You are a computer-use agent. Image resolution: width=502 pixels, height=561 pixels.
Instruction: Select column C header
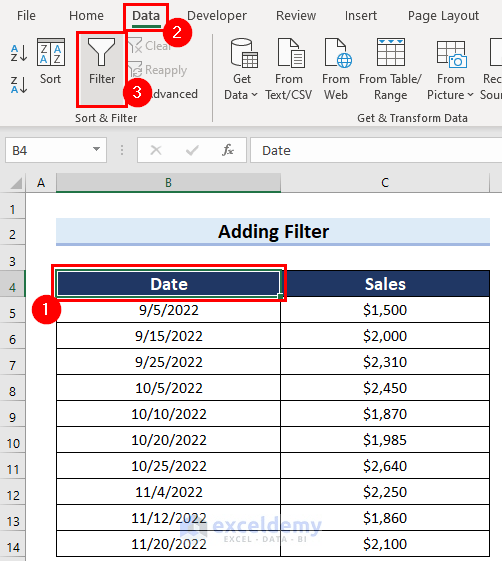coord(385,183)
